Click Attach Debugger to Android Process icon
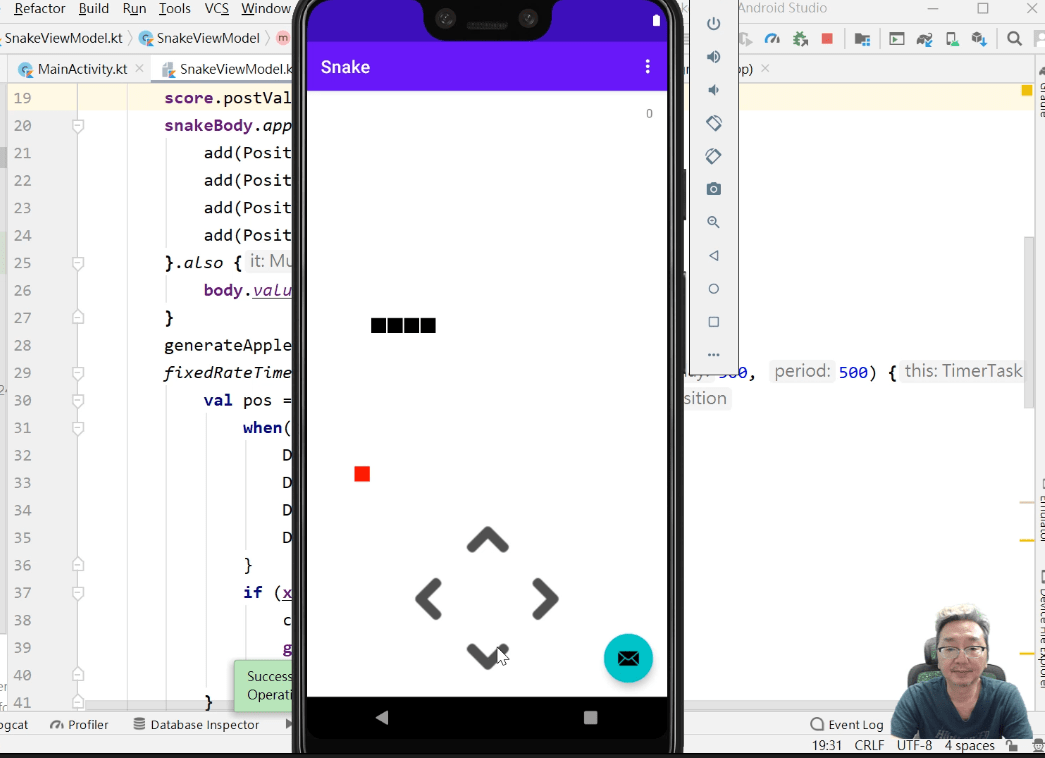 click(800, 39)
